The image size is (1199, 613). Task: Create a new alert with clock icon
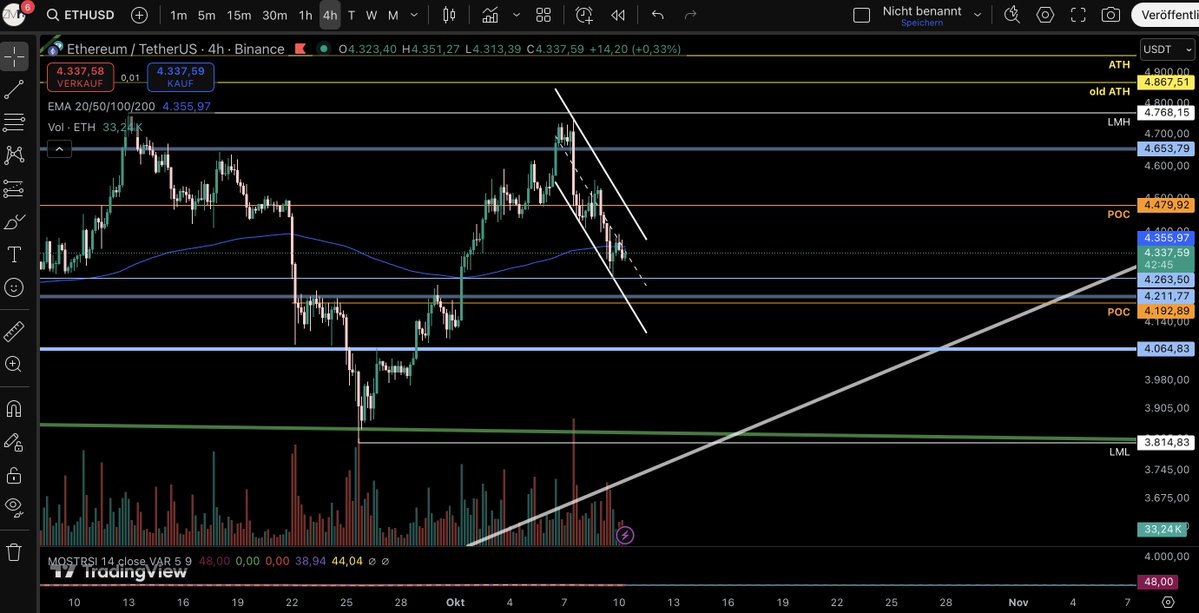pos(584,15)
